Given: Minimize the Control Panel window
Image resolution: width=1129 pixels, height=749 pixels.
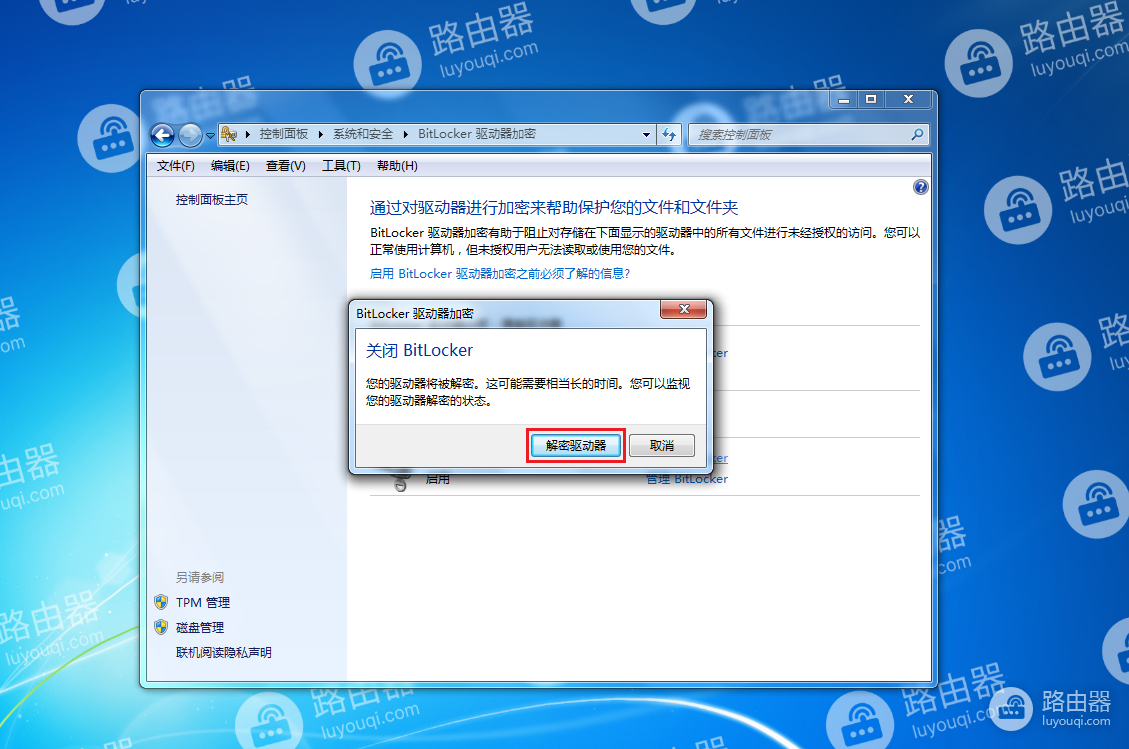Looking at the screenshot, I should 844,99.
